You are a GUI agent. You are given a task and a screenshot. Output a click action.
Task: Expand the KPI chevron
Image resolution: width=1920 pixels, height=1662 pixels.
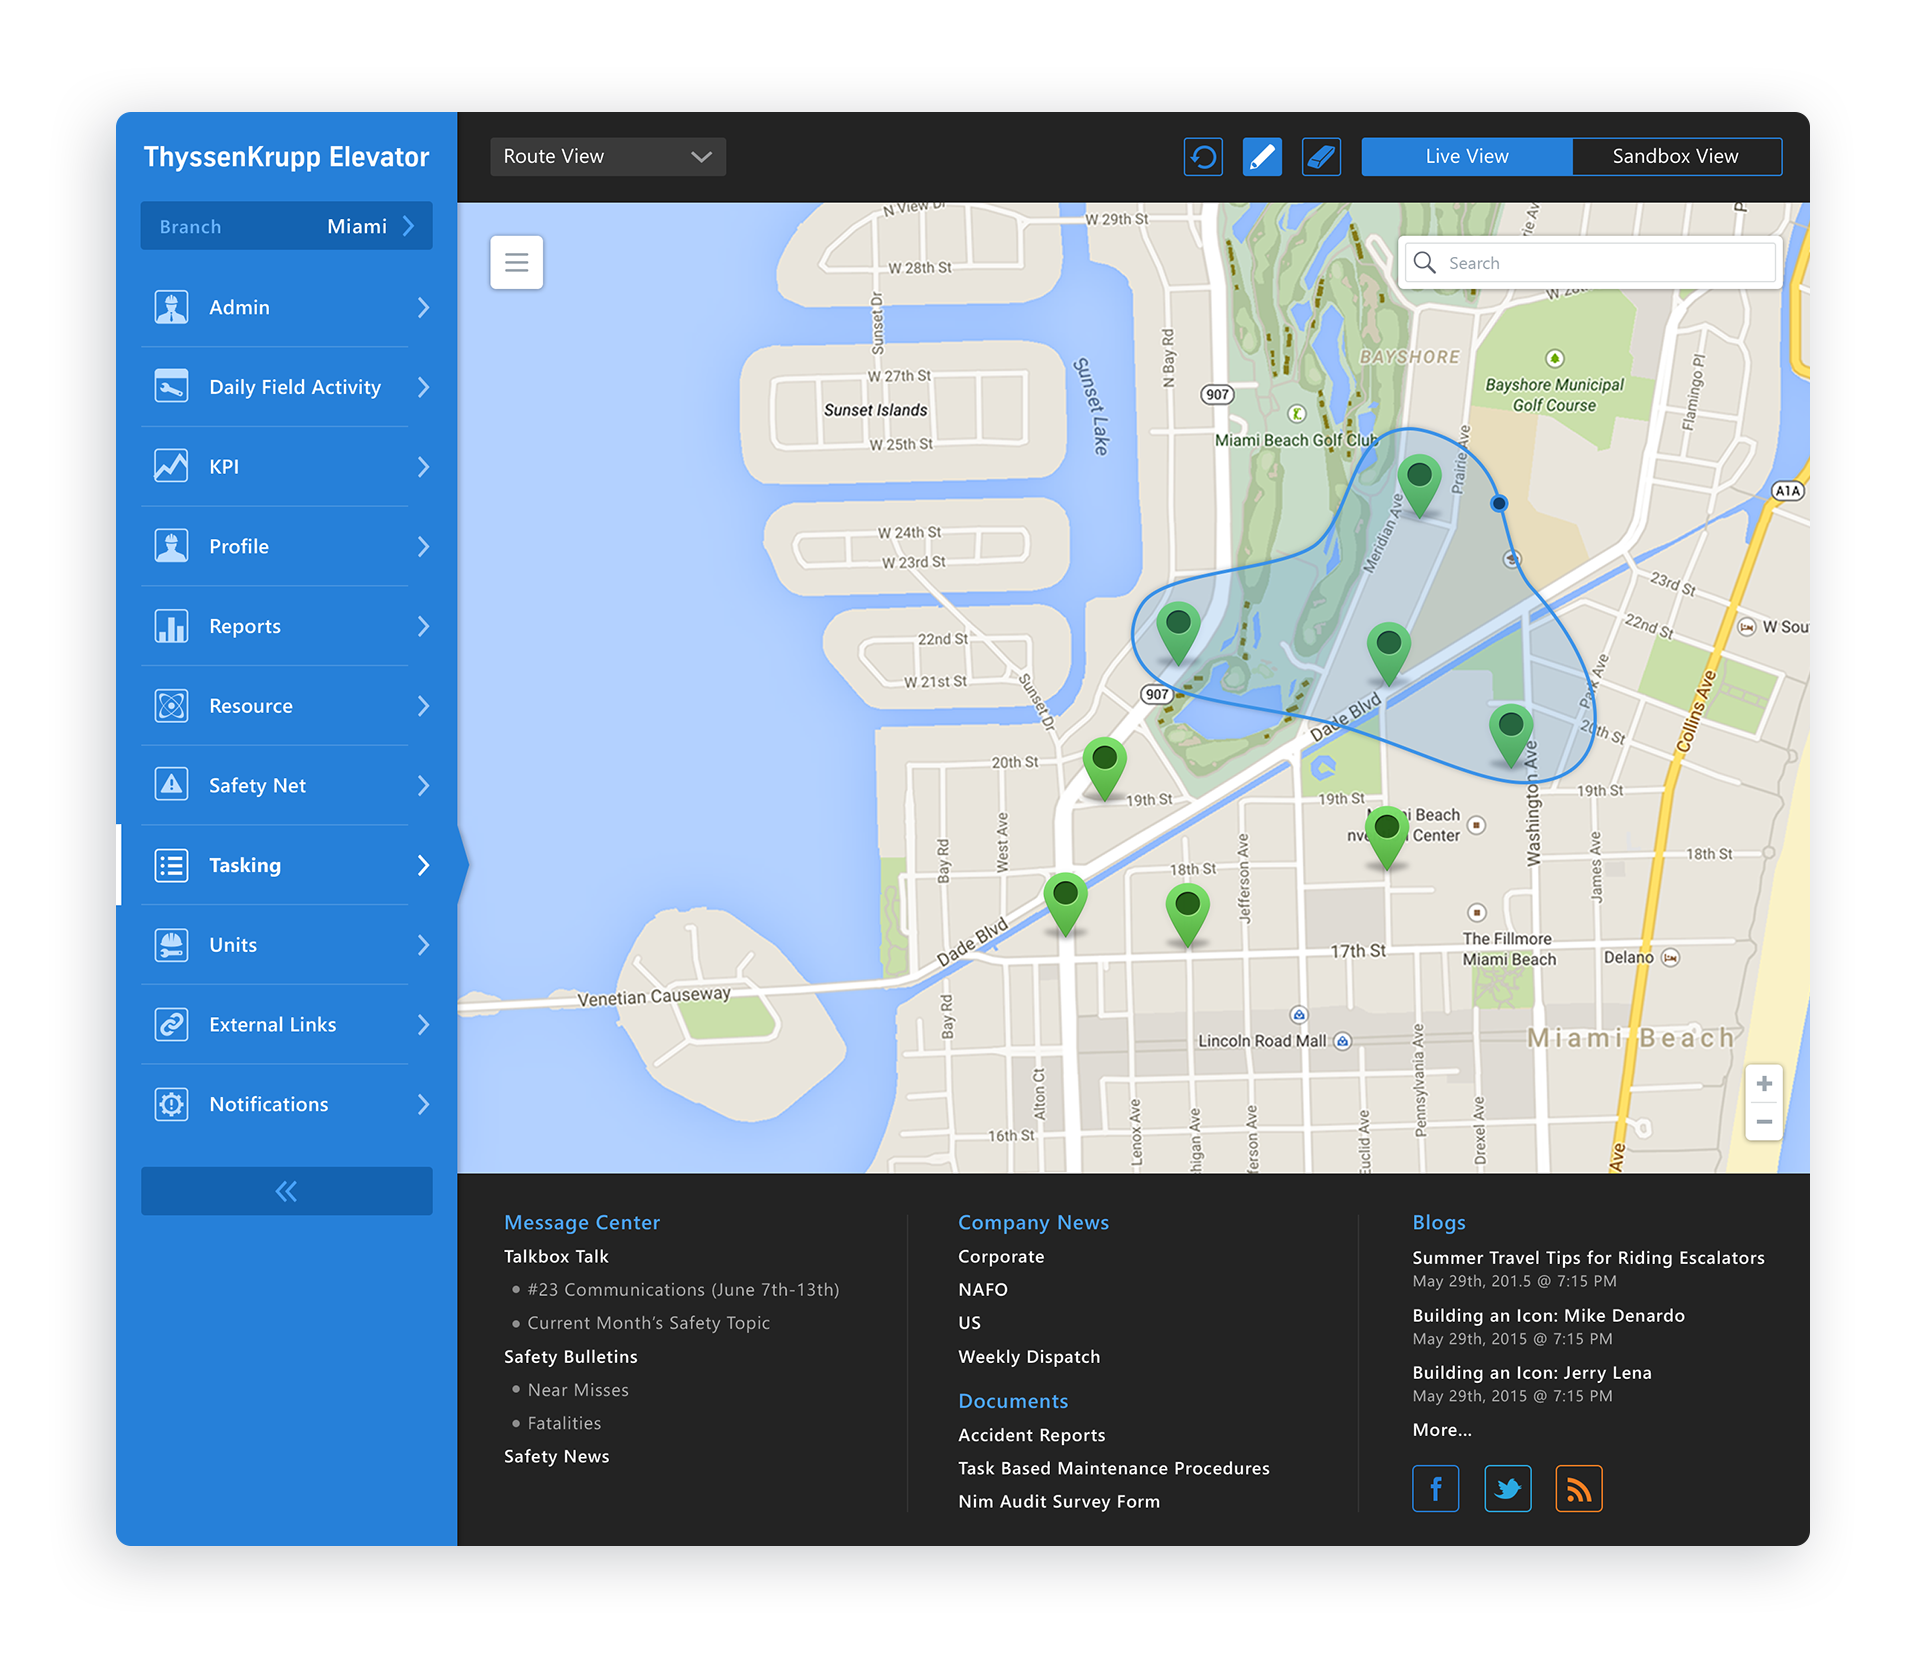423,467
